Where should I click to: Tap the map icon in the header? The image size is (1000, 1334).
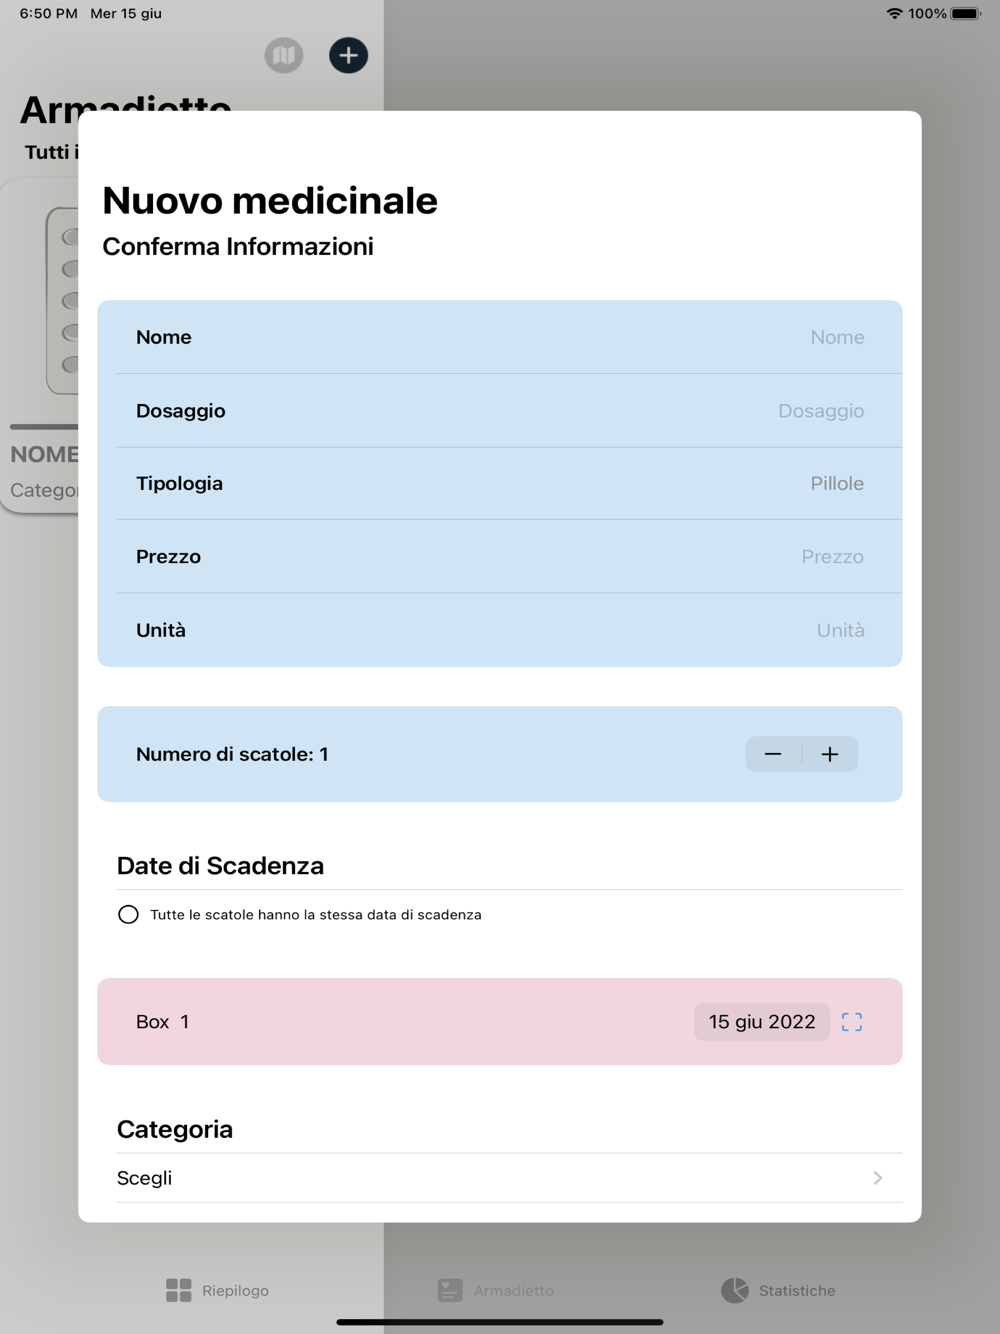284,55
